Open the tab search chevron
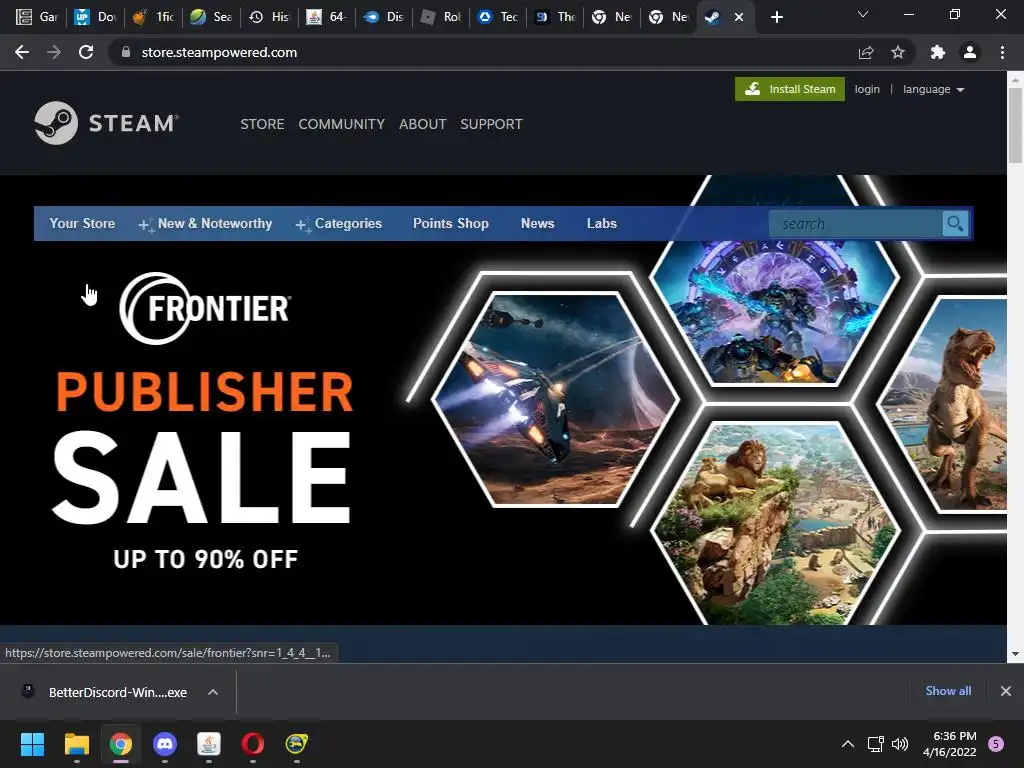Viewport: 1024px width, 768px height. pyautogui.click(x=863, y=14)
